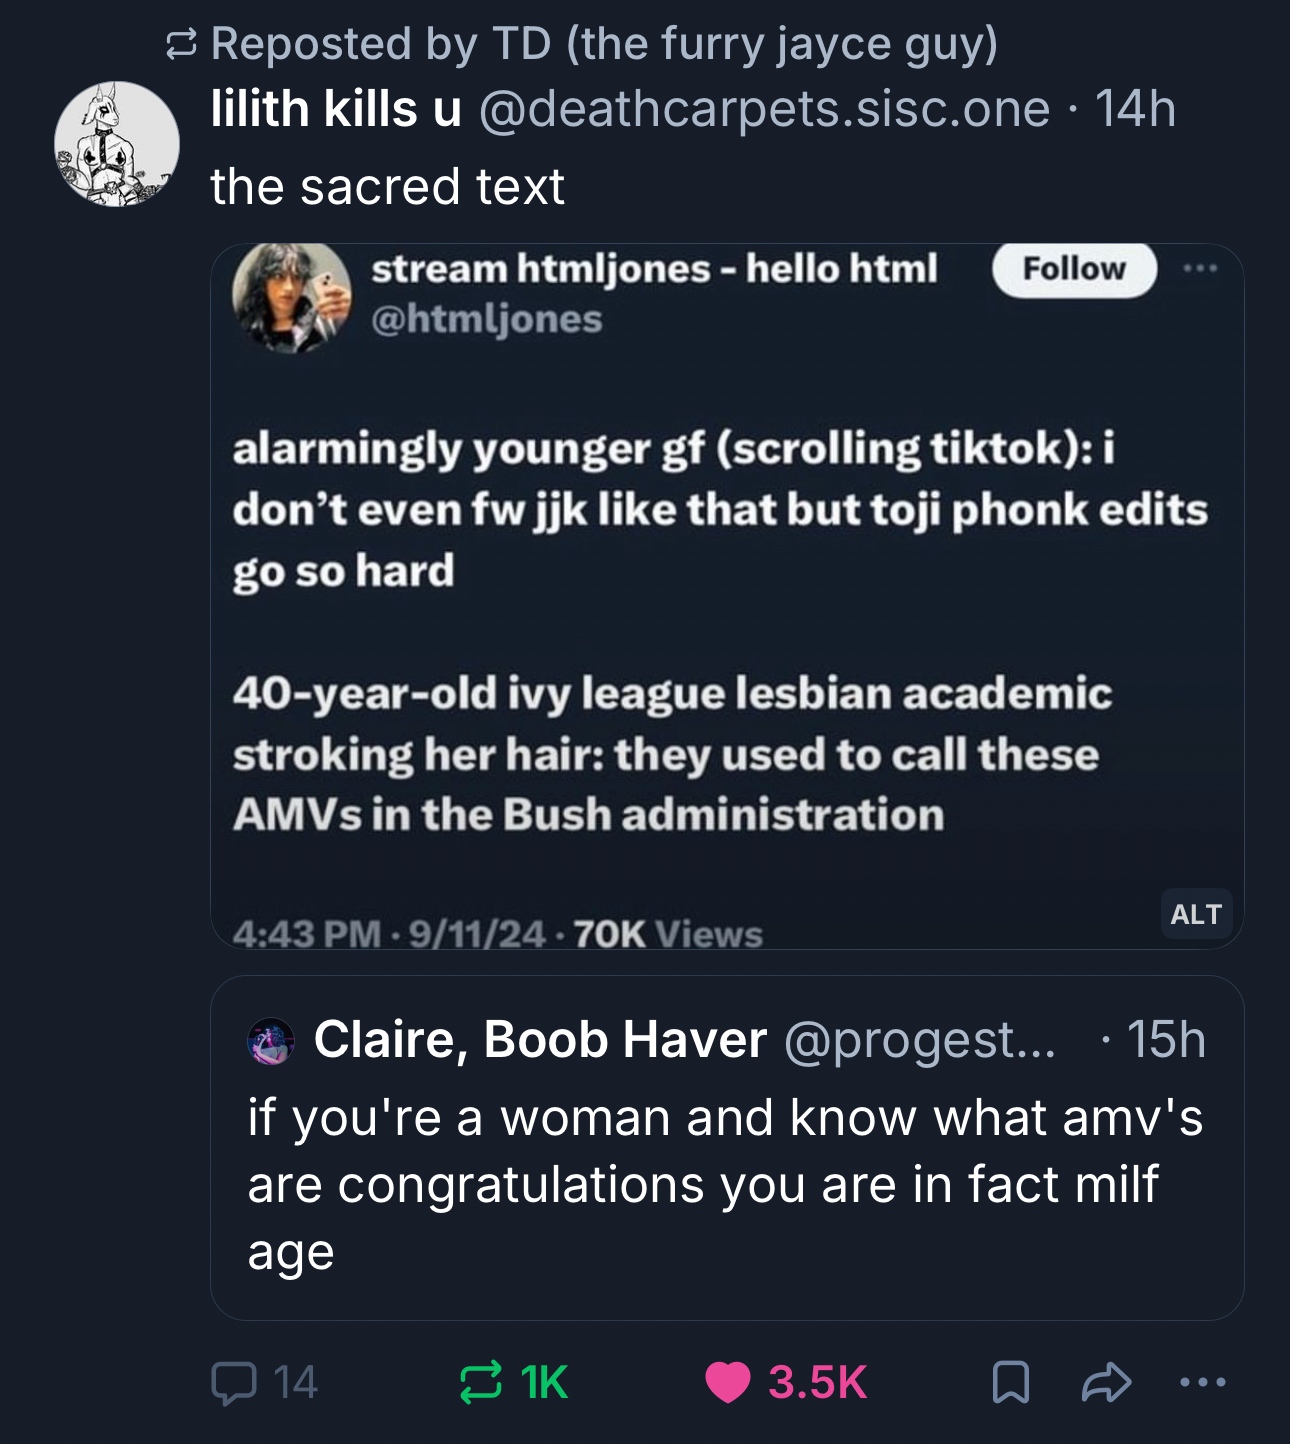Open the @deathcarpets.sisc.one handle
1290x1444 pixels.
[764, 109]
